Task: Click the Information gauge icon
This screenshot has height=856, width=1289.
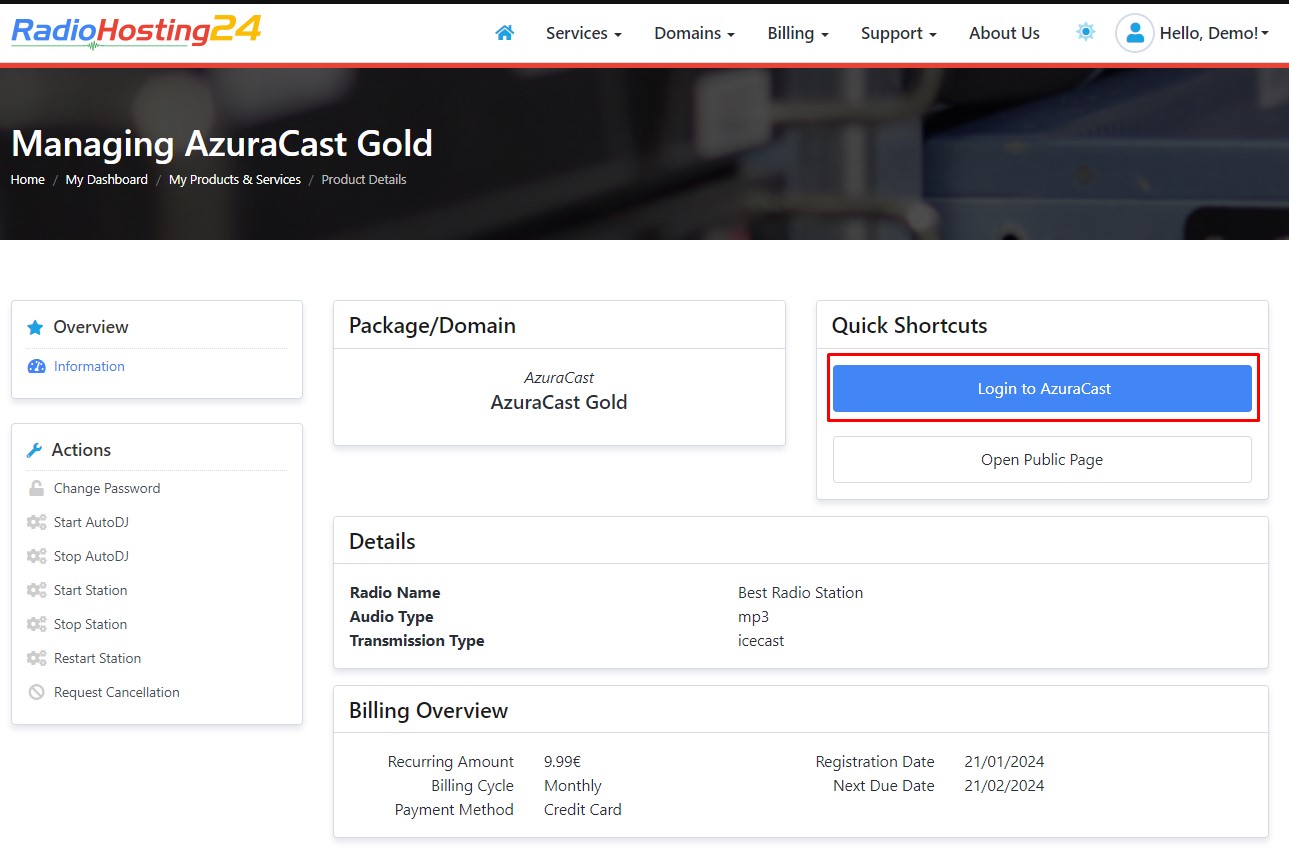Action: click(37, 366)
